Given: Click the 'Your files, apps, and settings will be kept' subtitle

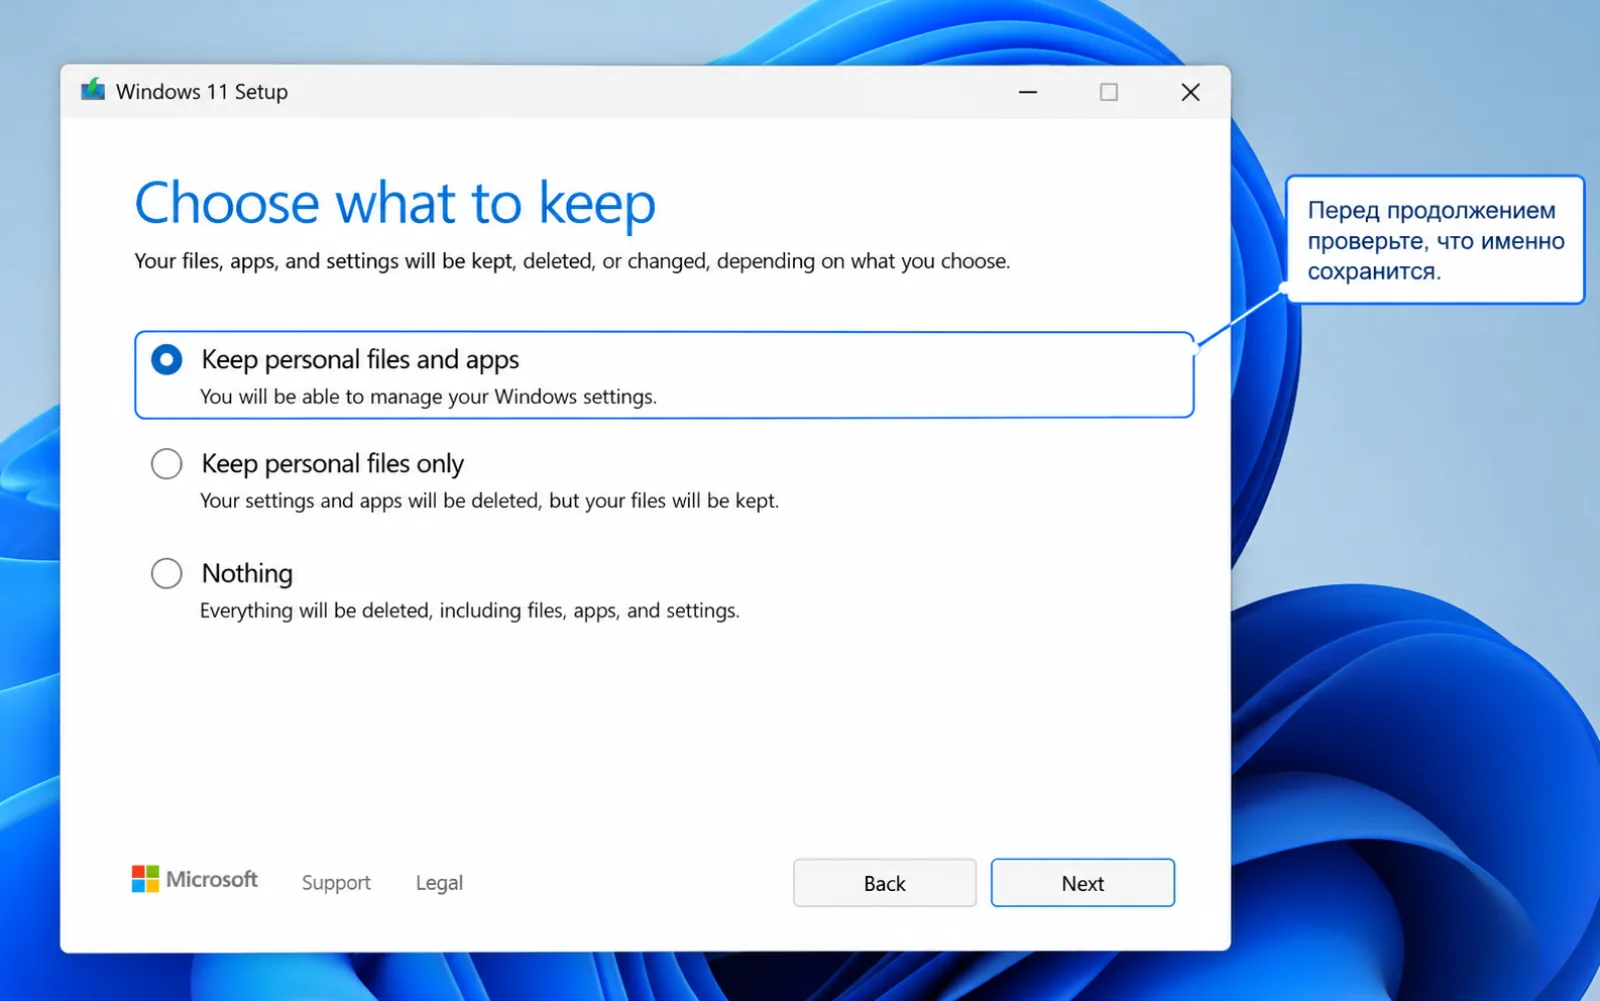Looking at the screenshot, I should (x=572, y=261).
